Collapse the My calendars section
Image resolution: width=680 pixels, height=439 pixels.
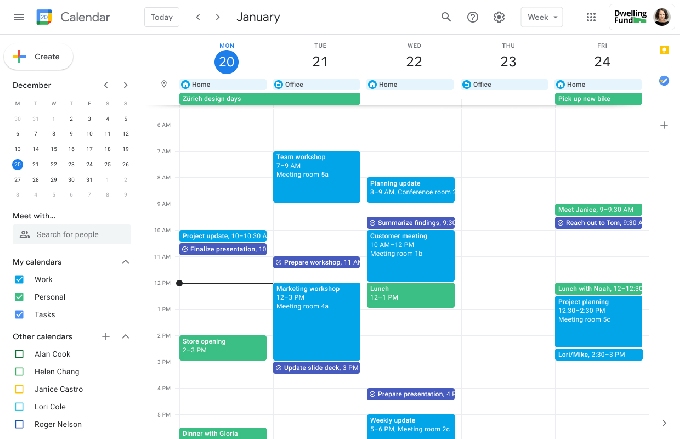pos(125,262)
